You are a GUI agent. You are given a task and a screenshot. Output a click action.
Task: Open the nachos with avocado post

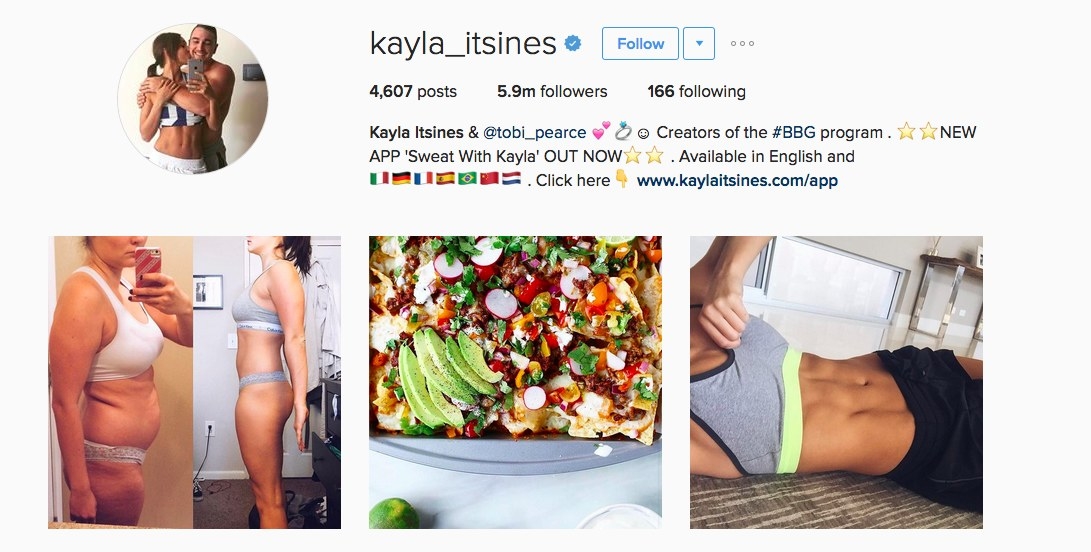tap(516, 382)
